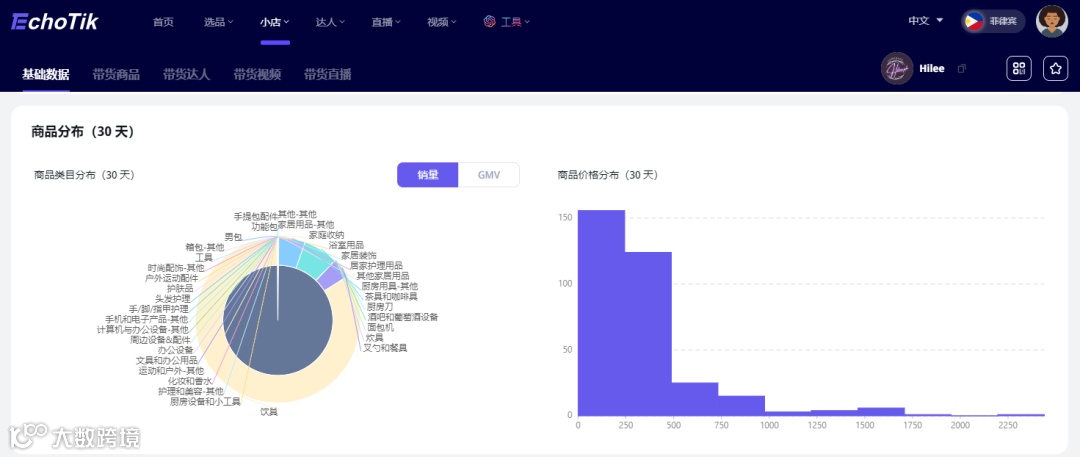
Task: Click the pie label 手机和电子产品-其他
Action: (x=146, y=319)
